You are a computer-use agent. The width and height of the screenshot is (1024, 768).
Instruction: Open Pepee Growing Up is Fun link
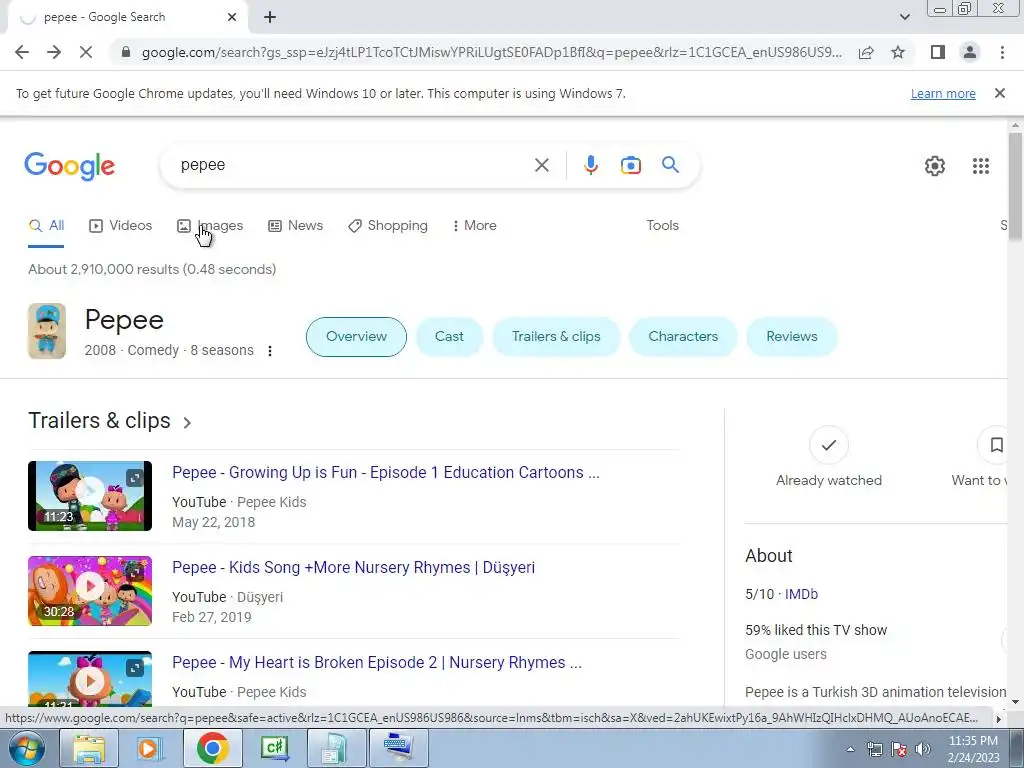[x=385, y=473]
